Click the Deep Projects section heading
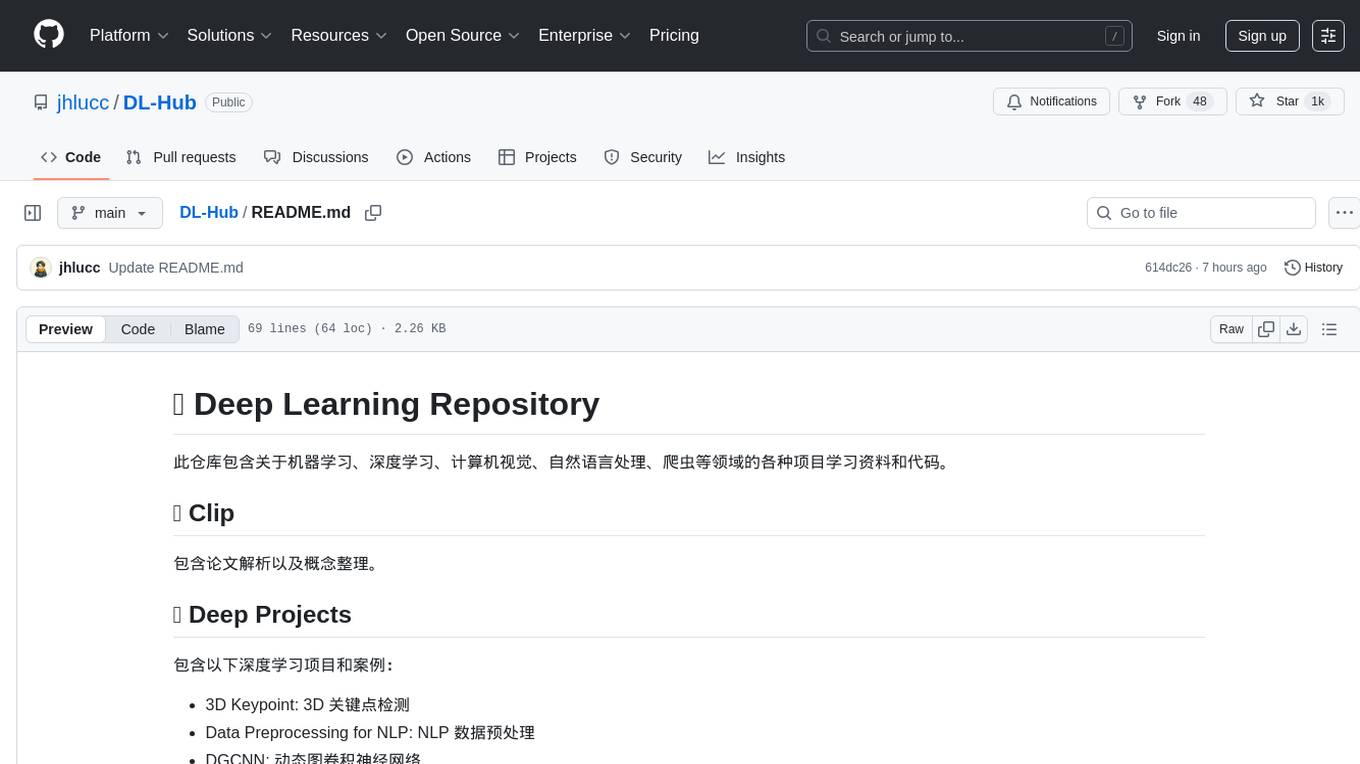1360x764 pixels. (x=263, y=614)
